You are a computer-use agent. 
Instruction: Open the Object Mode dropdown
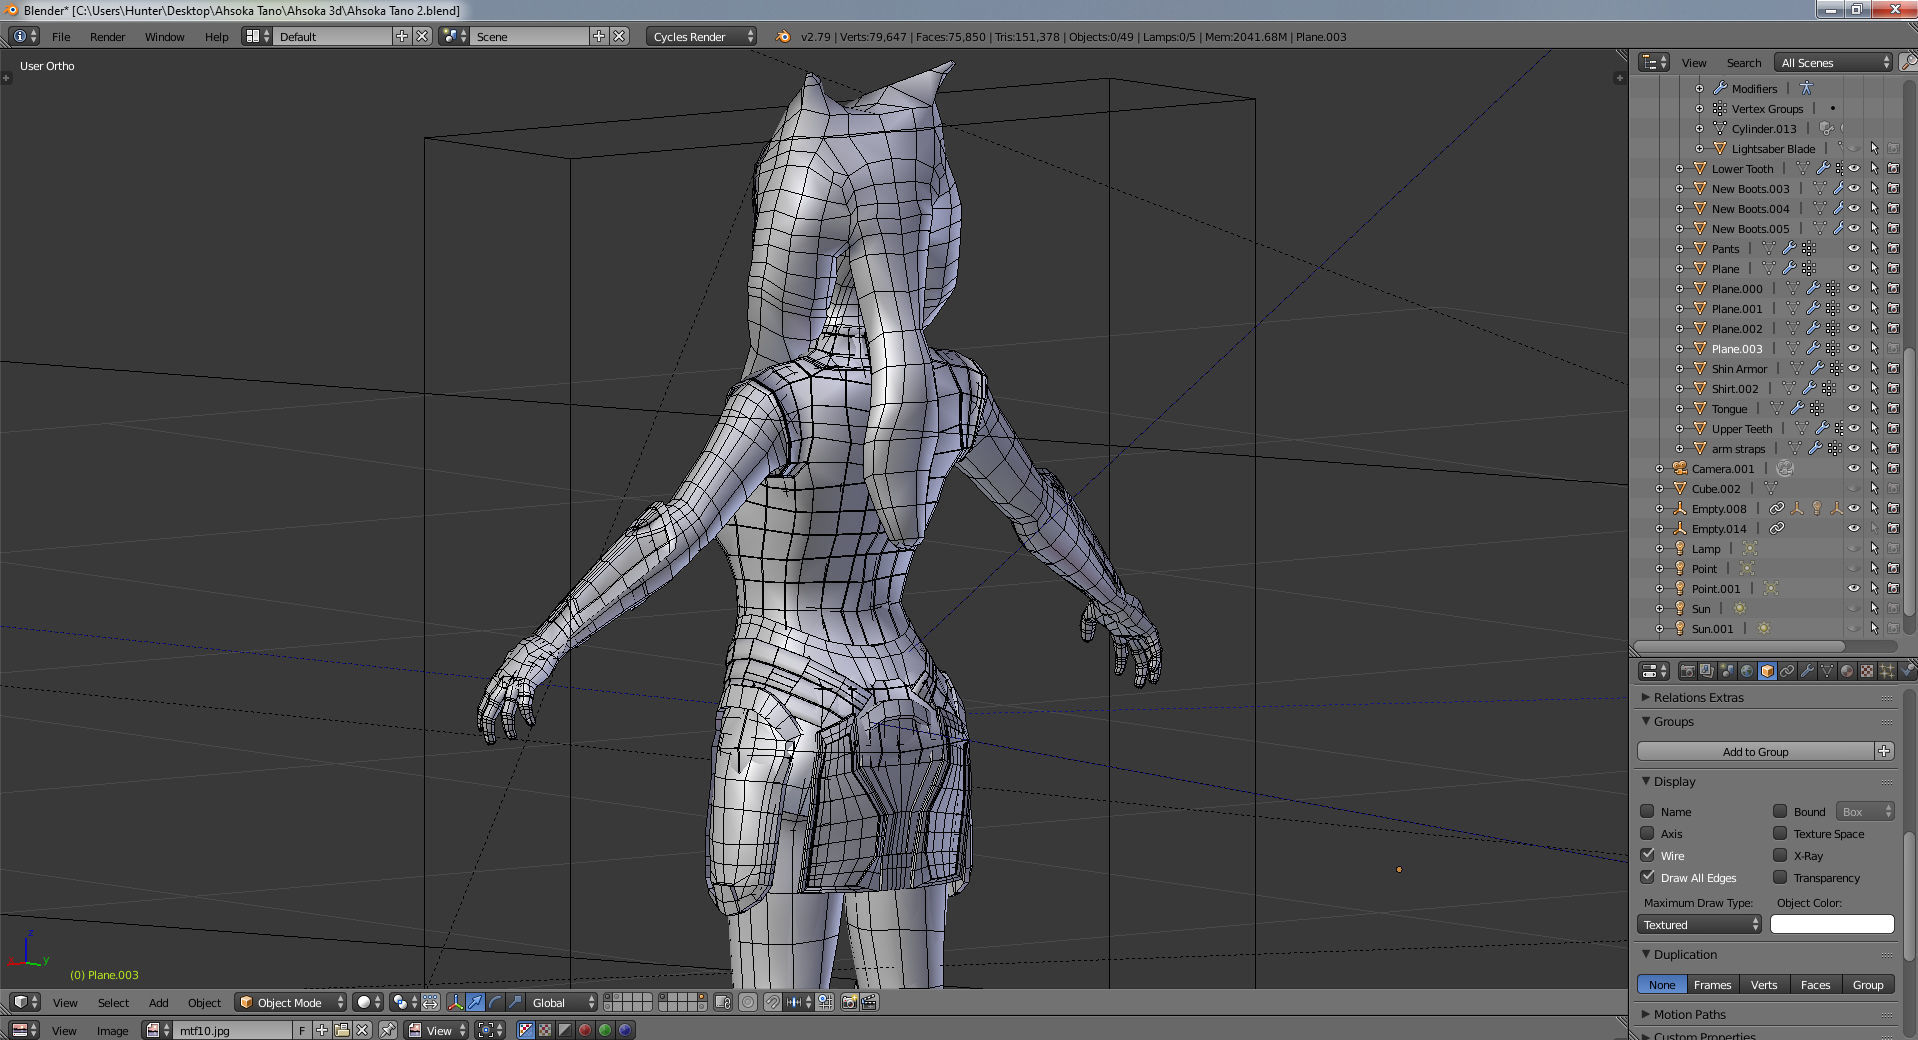tap(290, 1002)
